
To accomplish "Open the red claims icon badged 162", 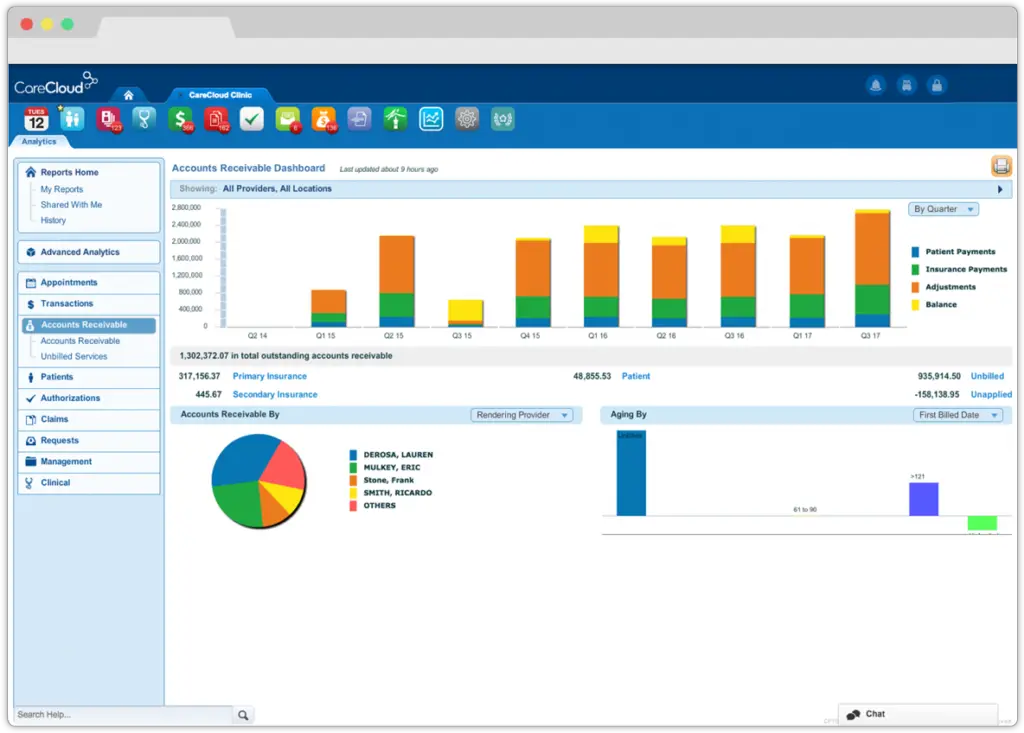I will (216, 119).
